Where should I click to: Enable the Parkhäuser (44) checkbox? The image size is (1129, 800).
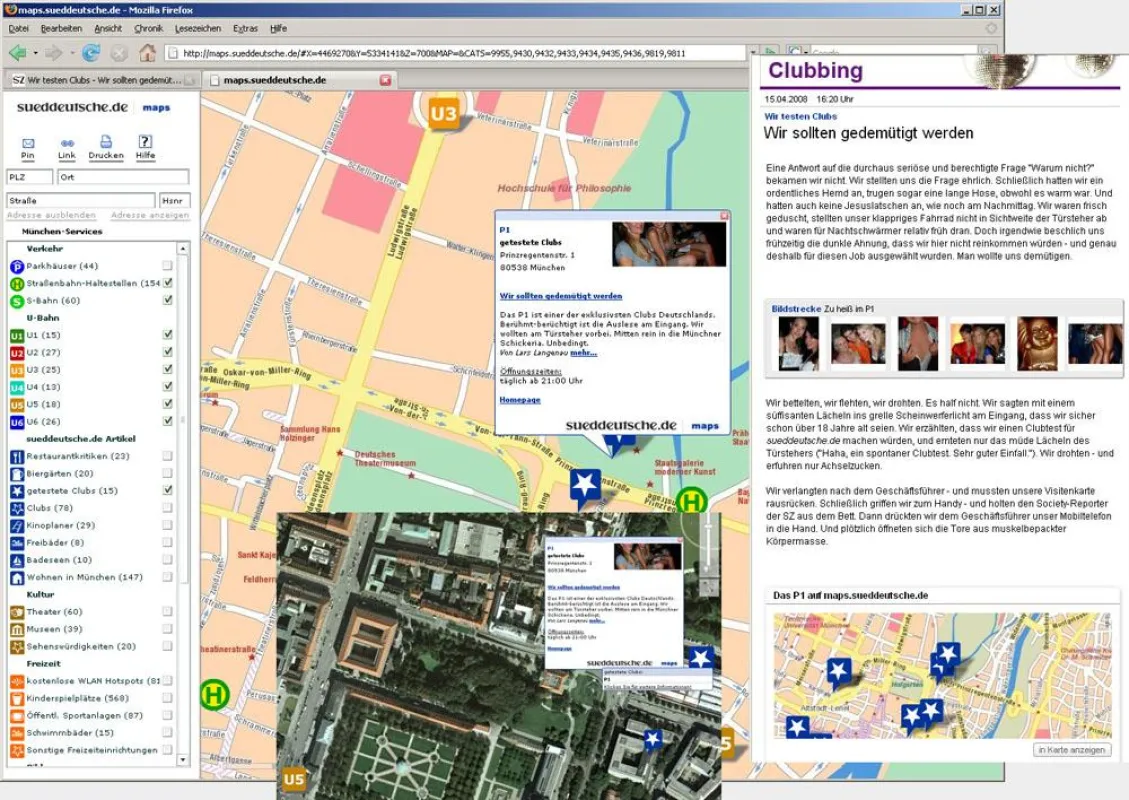[168, 266]
